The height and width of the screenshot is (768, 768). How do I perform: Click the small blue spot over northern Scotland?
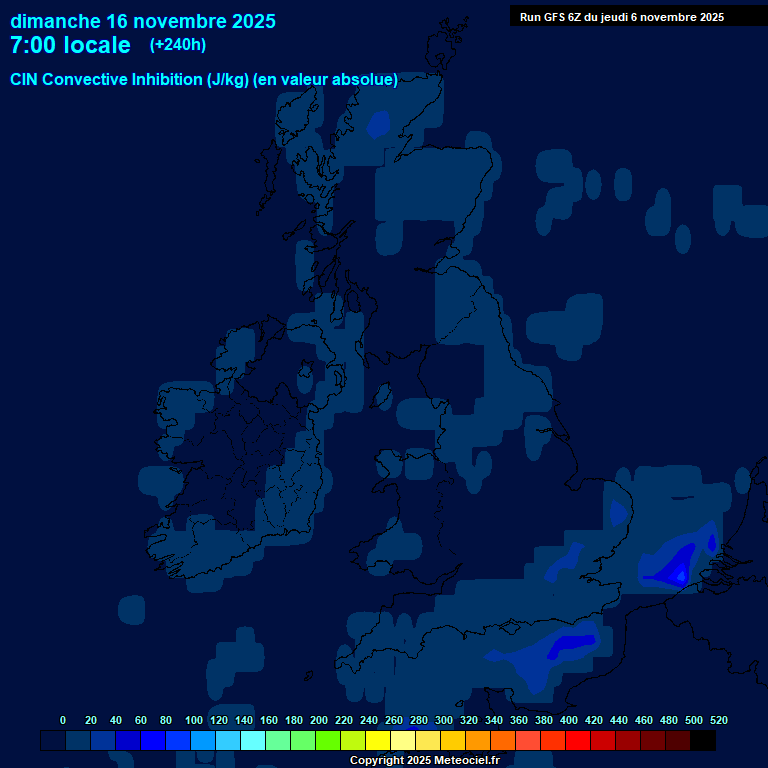378,123
